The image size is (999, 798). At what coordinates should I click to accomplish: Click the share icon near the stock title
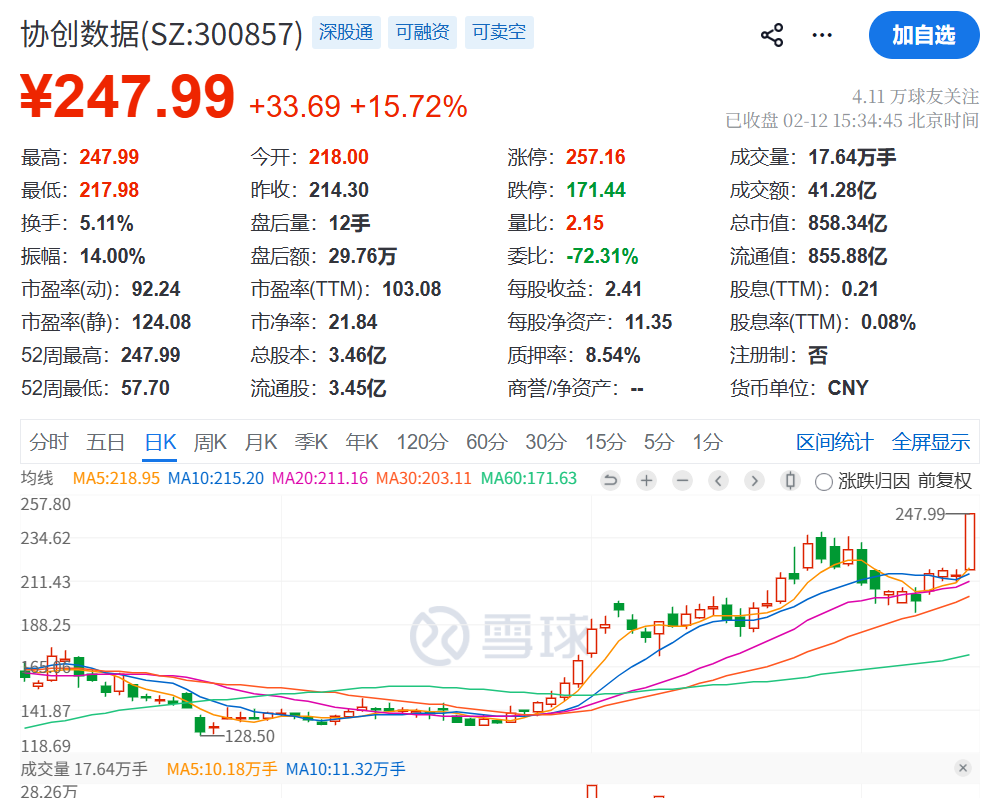pos(772,35)
